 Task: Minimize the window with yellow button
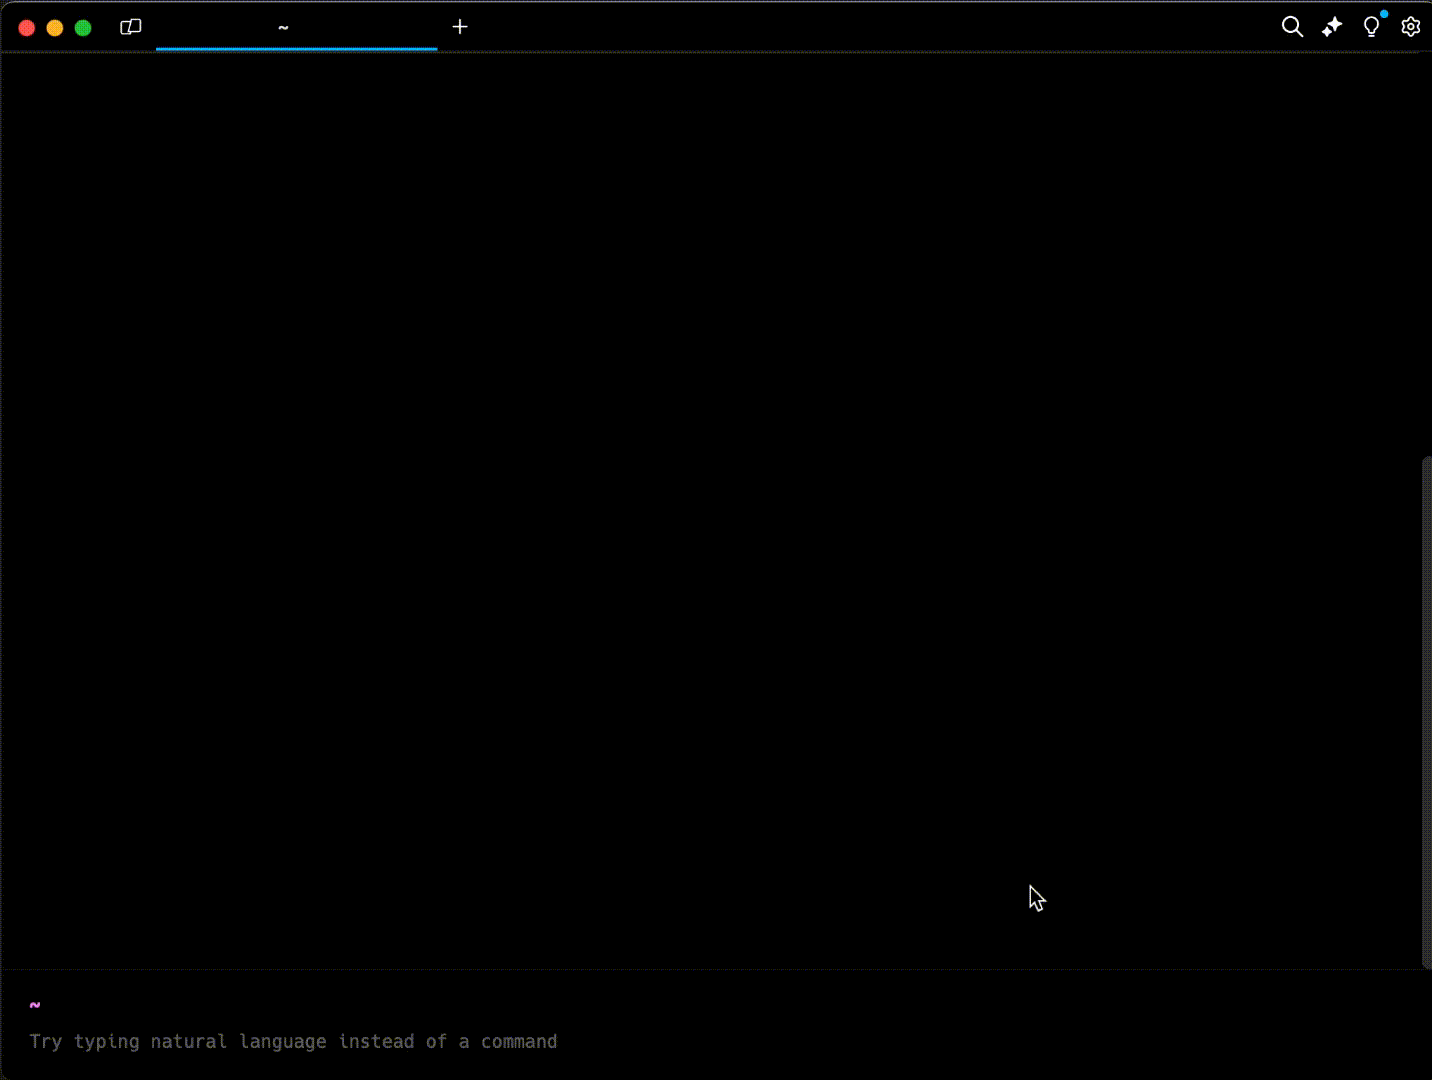[x=55, y=28]
